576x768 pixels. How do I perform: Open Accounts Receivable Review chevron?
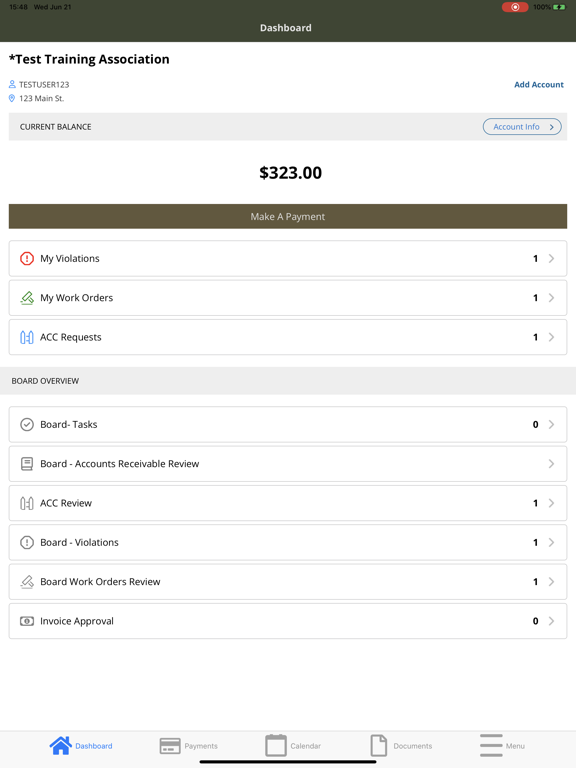click(x=552, y=464)
